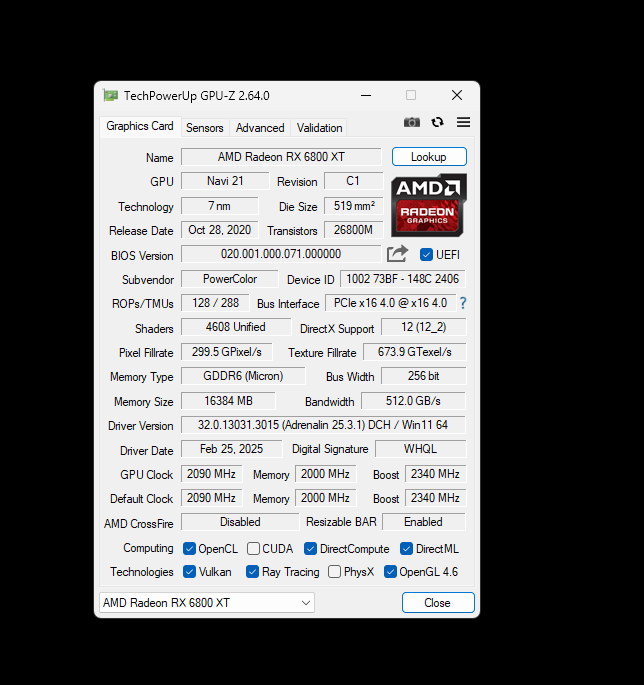This screenshot has width=644, height=685.
Task: Click the GPU value Navi 21
Action: (x=225, y=181)
